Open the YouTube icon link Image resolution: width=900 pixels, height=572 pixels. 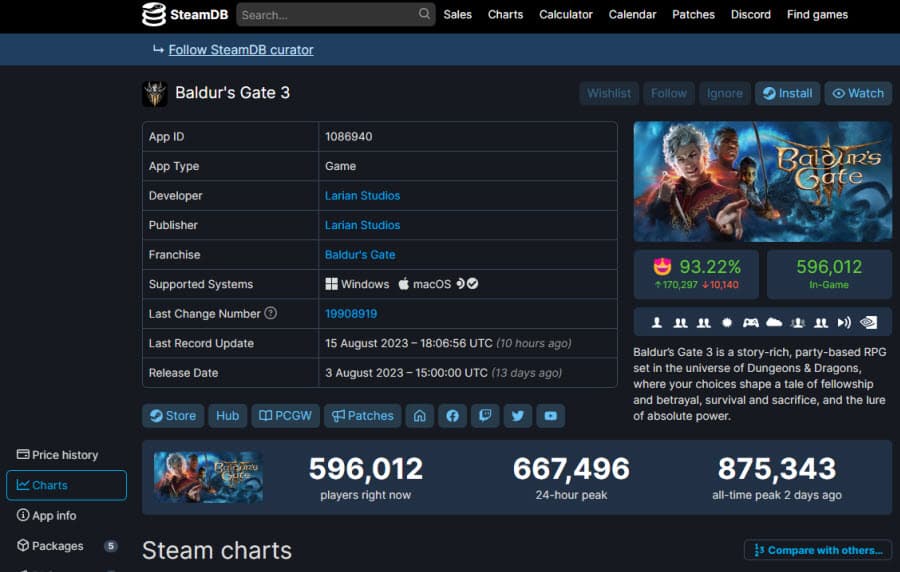tap(550, 416)
